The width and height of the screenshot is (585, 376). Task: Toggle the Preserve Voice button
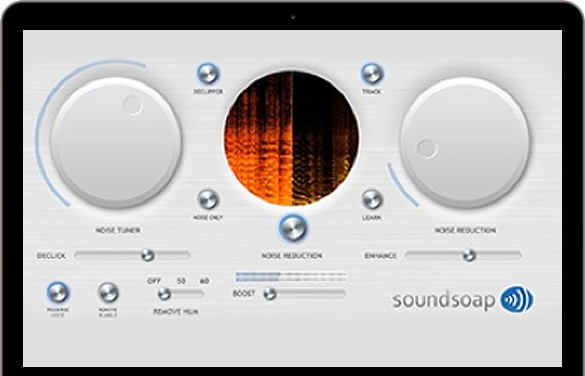pyautogui.click(x=58, y=292)
